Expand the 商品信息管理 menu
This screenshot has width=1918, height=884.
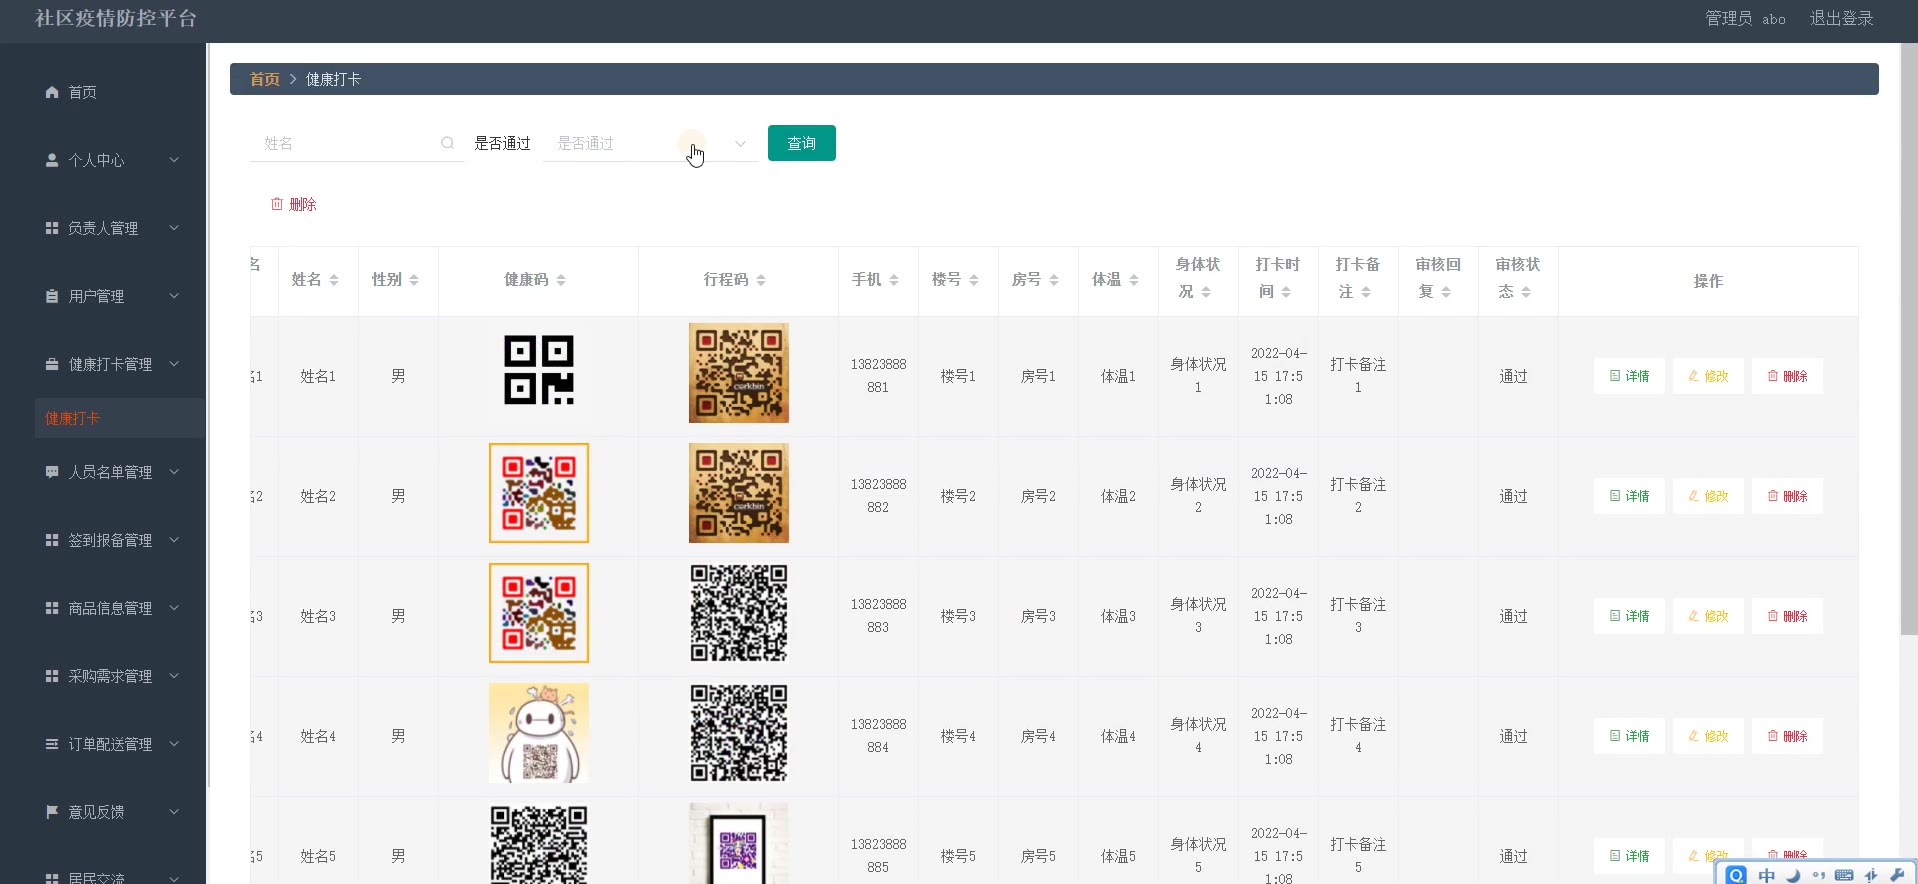pyautogui.click(x=174, y=608)
